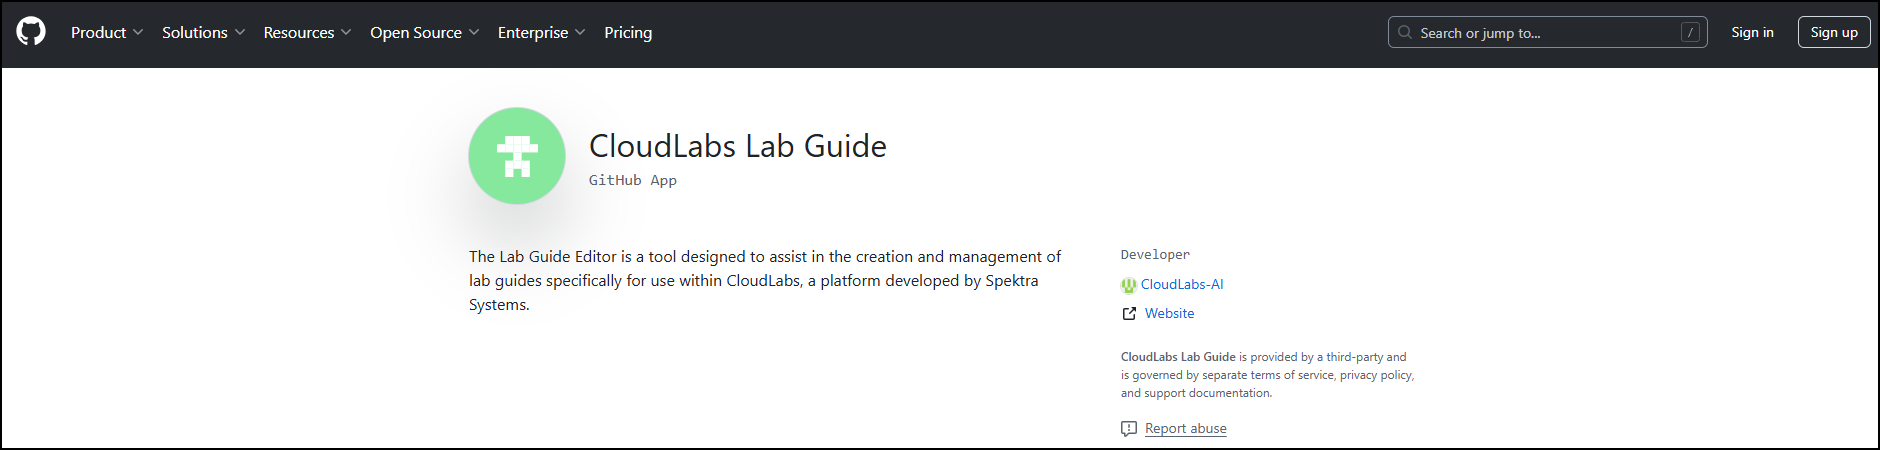Screen dimensions: 1880x450
Task: Click the CloudLabs Lab Guide title heading
Action: pos(738,146)
